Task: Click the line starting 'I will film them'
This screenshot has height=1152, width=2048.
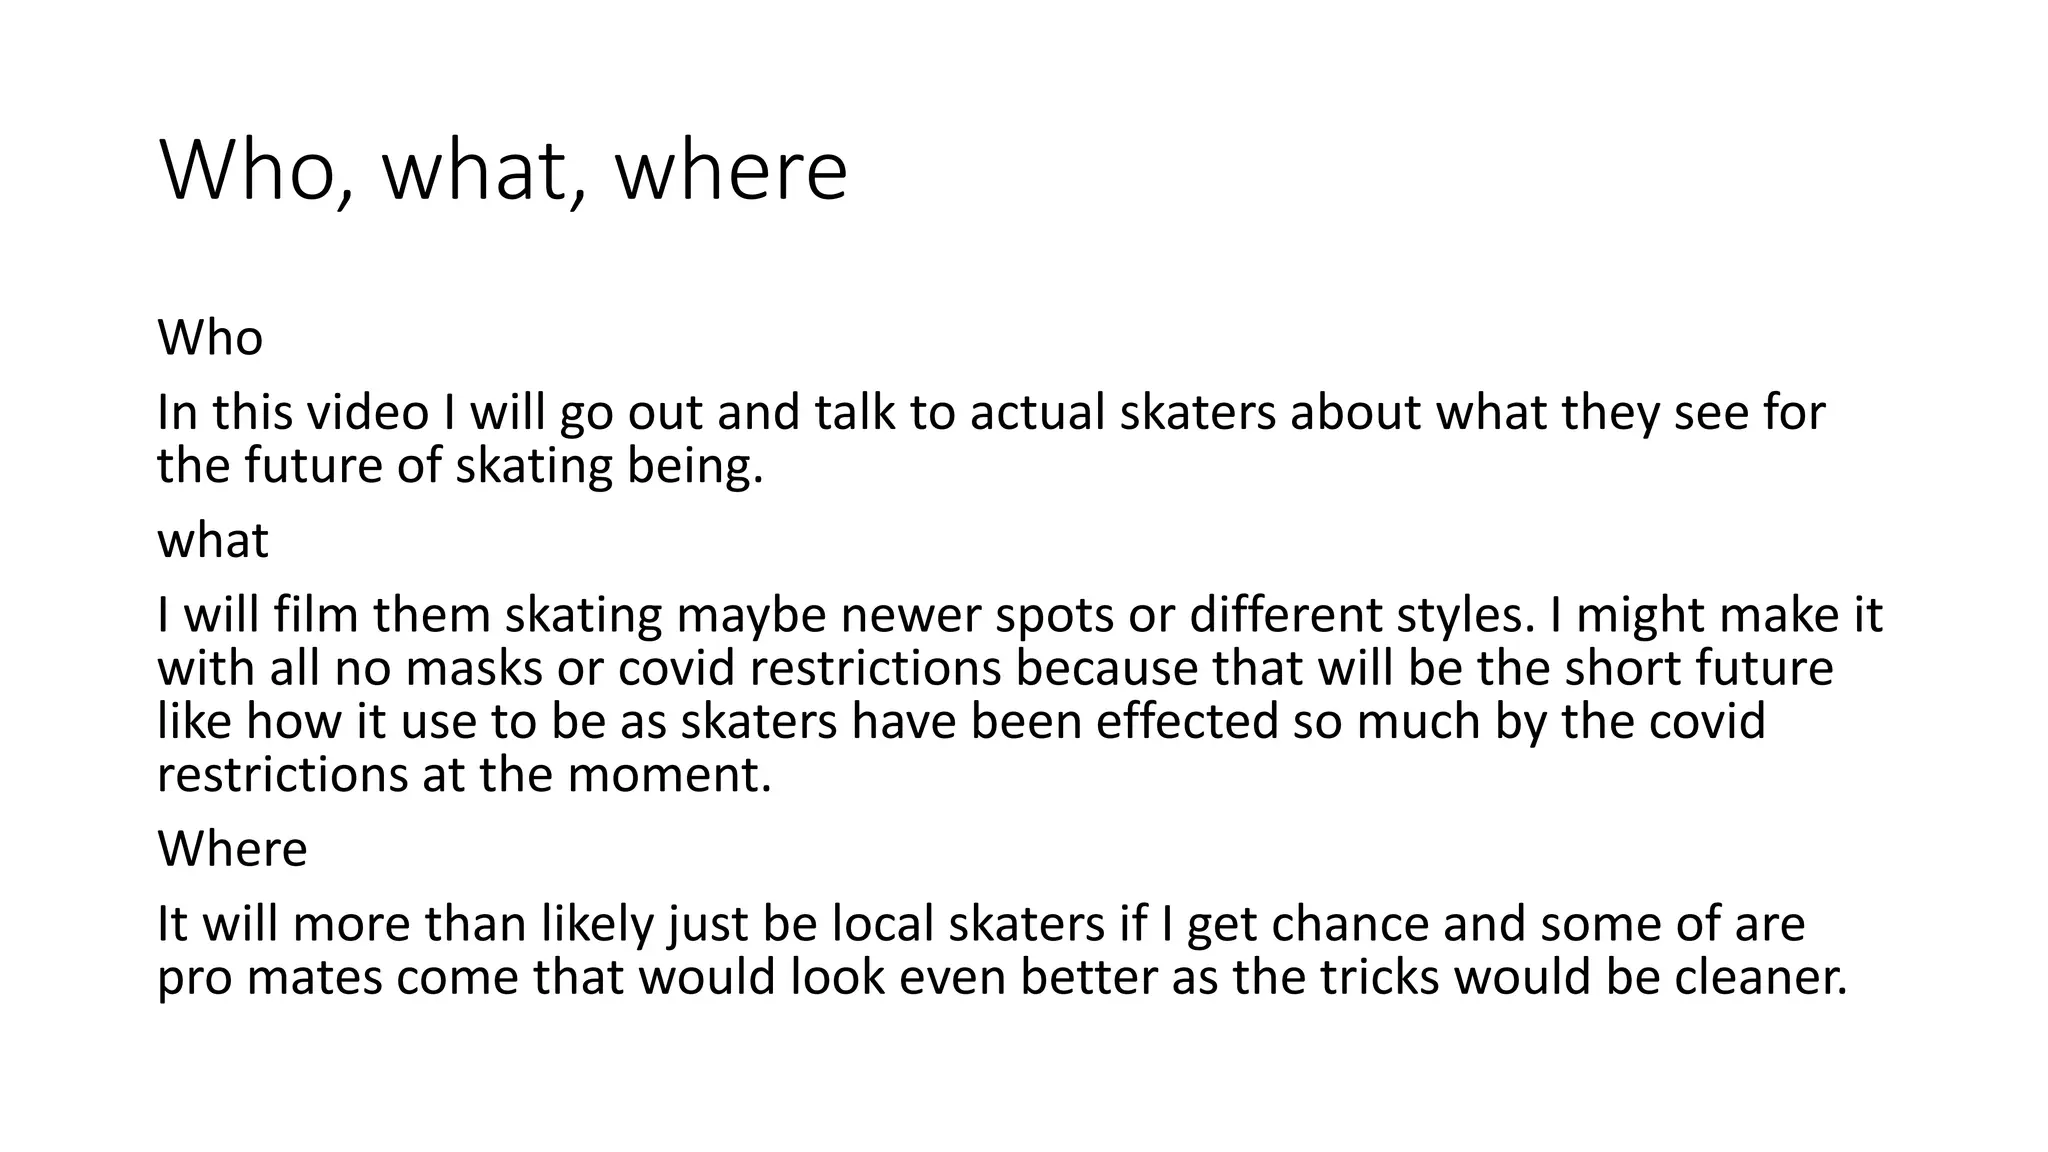Action: tap(1020, 615)
